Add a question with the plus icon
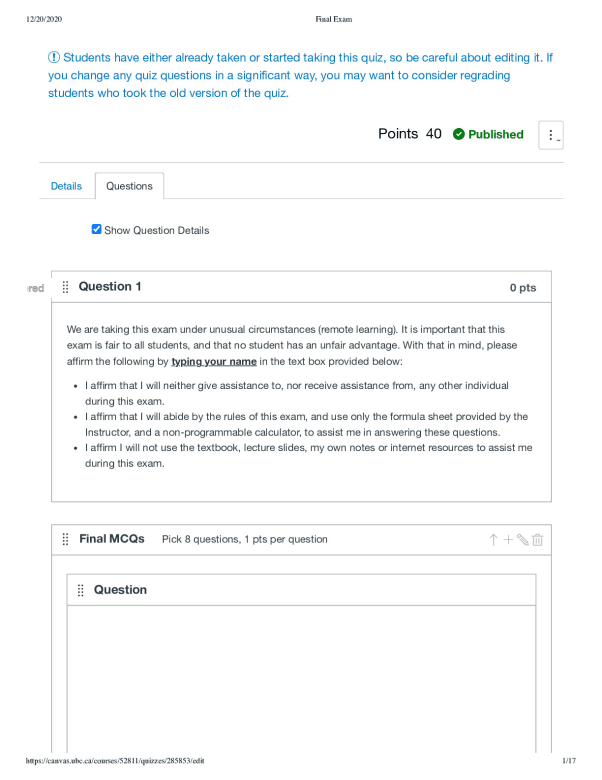This screenshot has height=780, width=602. tap(508, 540)
